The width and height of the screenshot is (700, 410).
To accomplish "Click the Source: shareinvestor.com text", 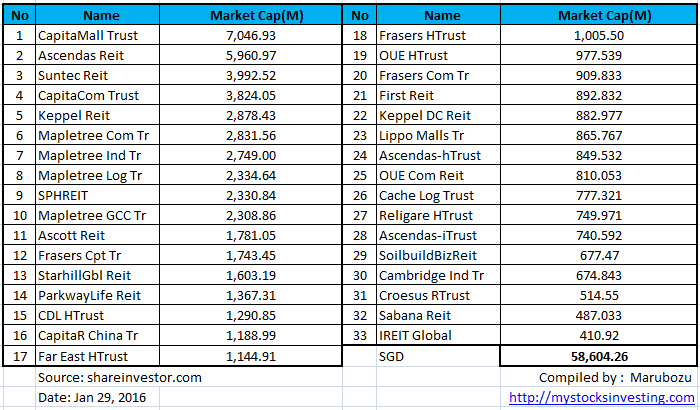I will tap(120, 377).
